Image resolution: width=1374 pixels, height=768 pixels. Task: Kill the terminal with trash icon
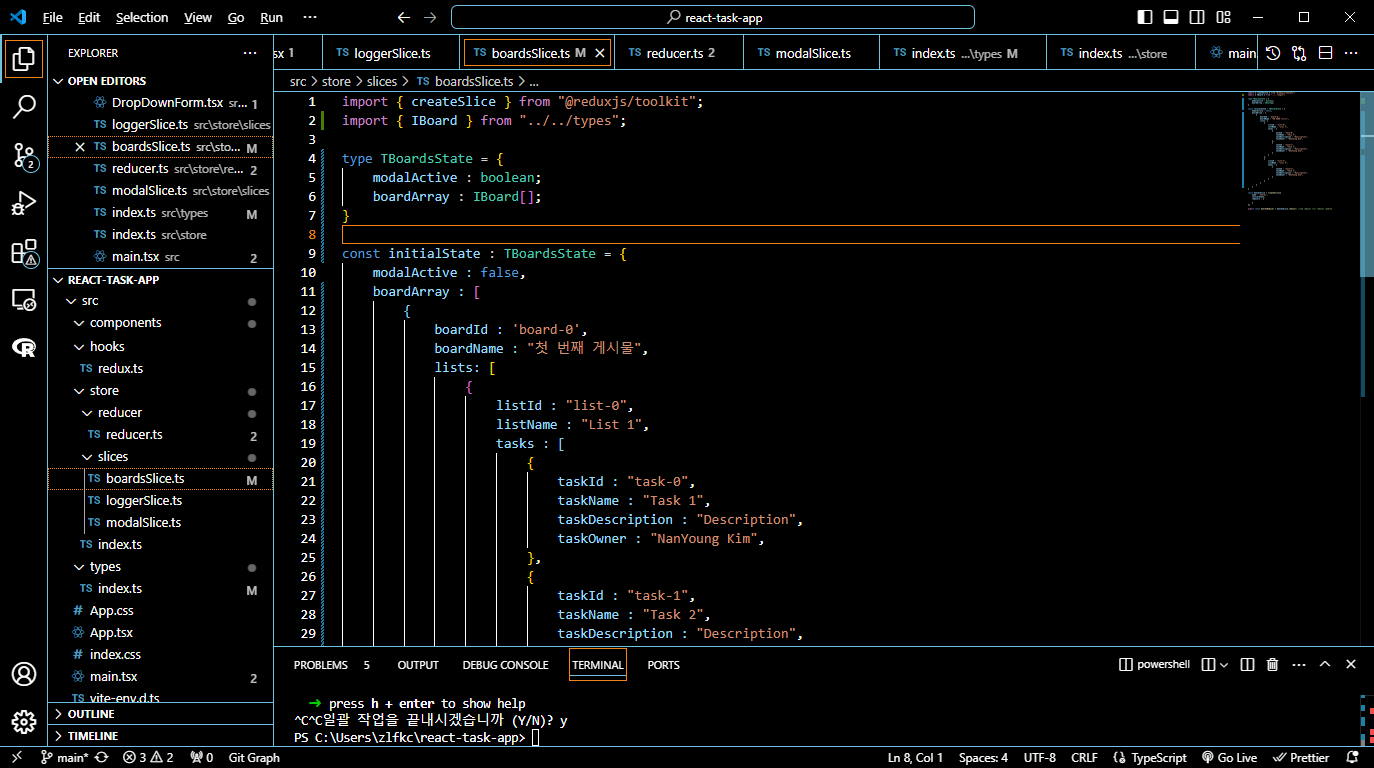[1272, 664]
